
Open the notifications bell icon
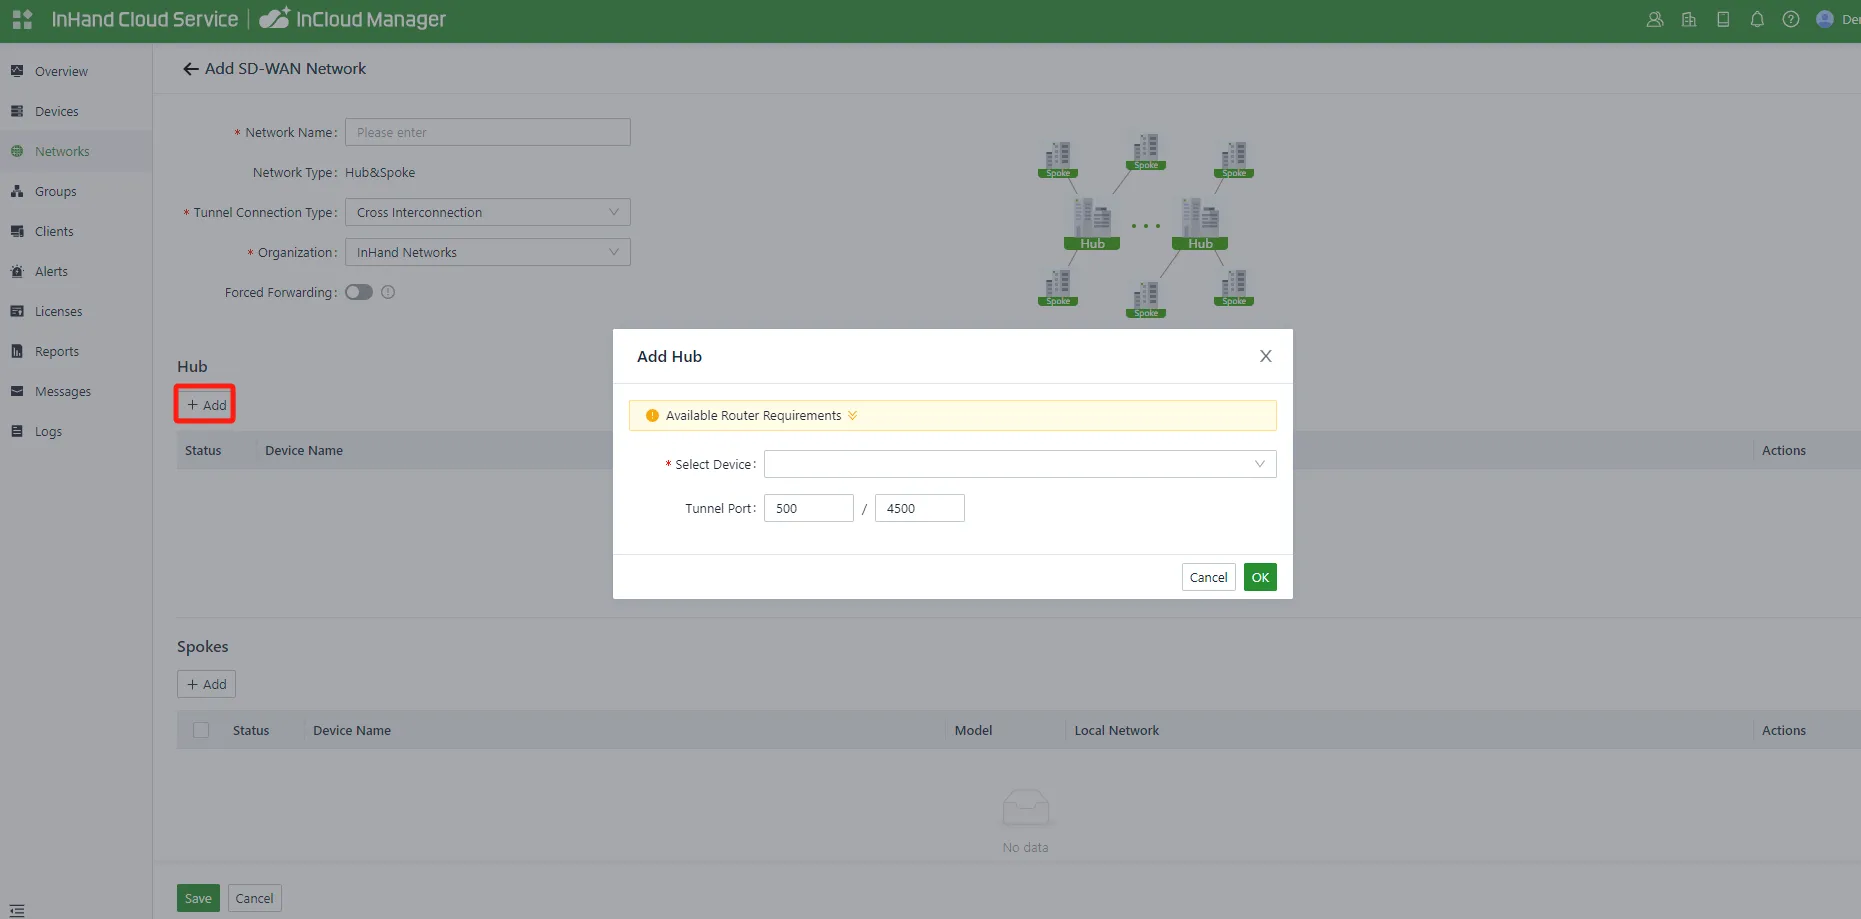pyautogui.click(x=1757, y=19)
